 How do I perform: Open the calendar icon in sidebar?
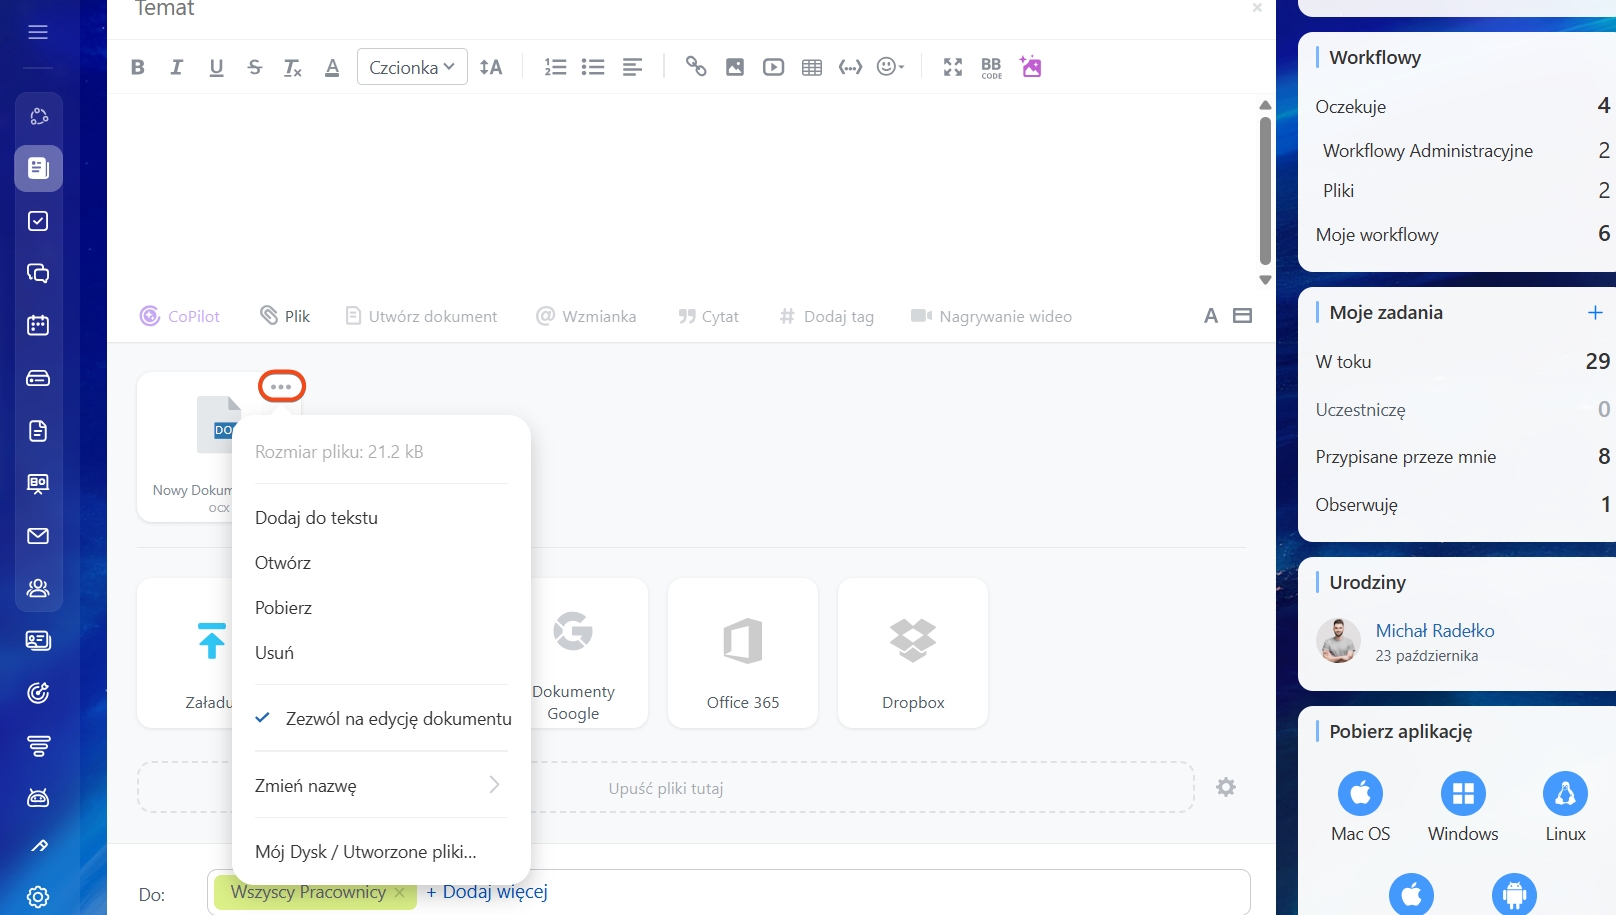tap(38, 325)
